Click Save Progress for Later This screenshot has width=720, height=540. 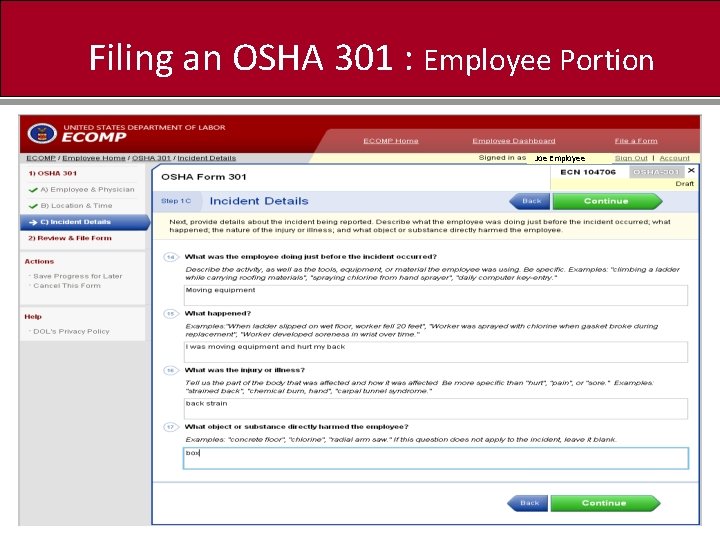[78, 276]
